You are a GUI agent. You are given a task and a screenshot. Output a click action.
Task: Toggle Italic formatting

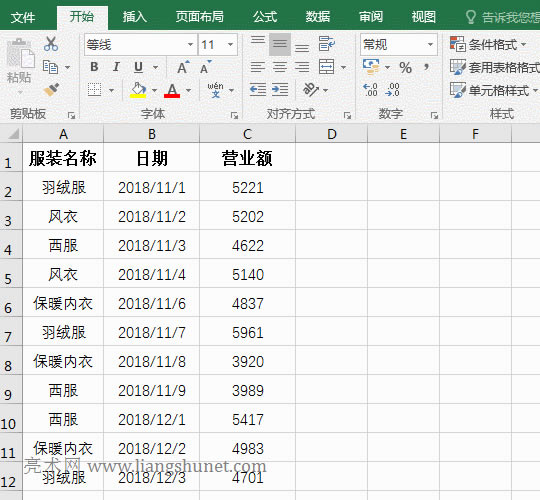(x=116, y=67)
